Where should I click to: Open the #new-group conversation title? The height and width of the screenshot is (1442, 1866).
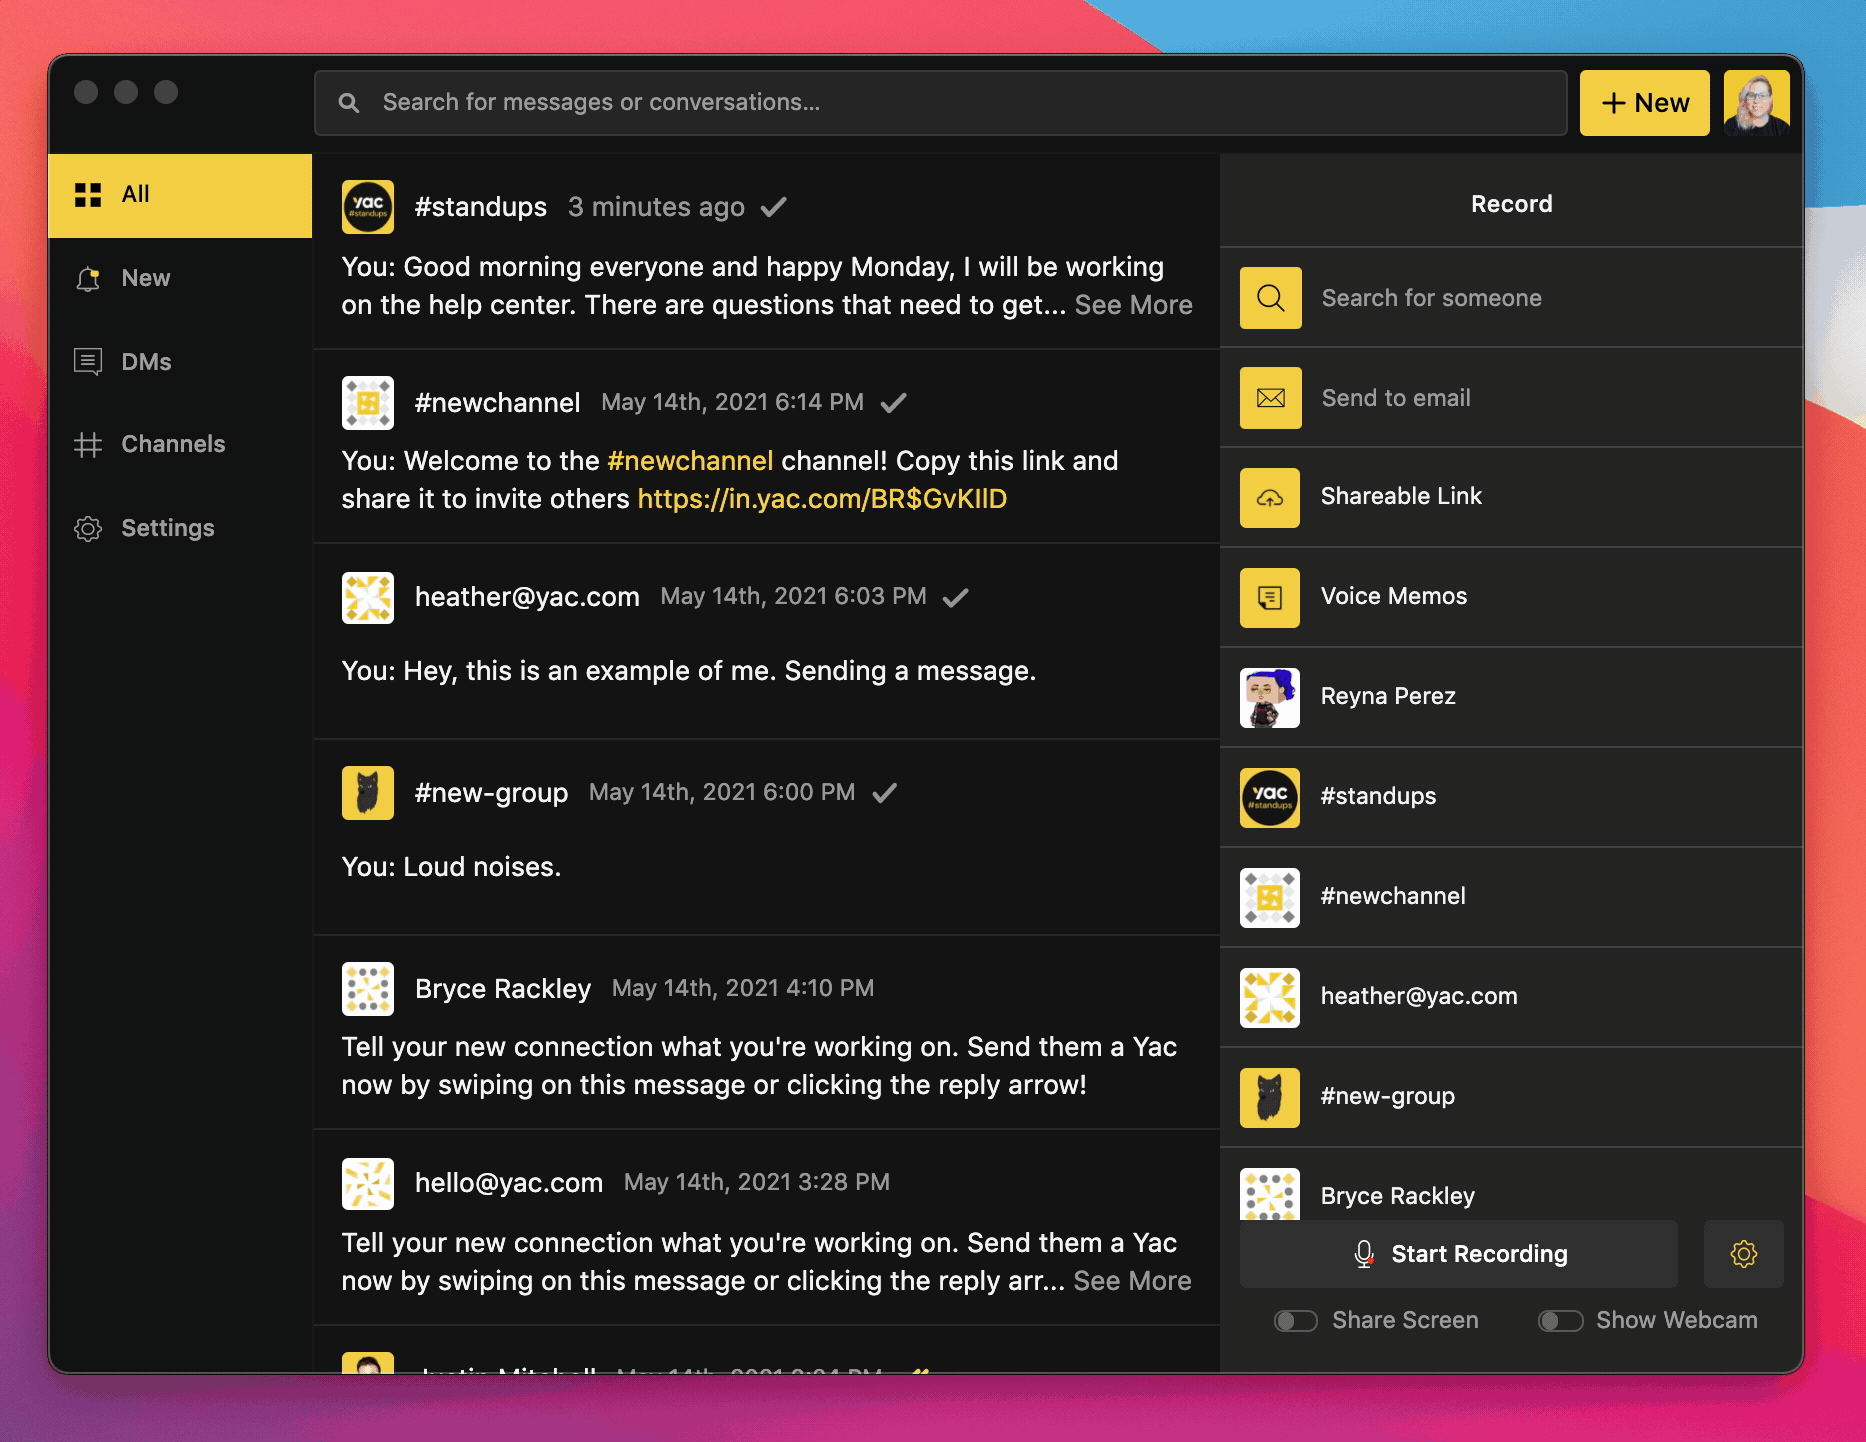pyautogui.click(x=491, y=793)
